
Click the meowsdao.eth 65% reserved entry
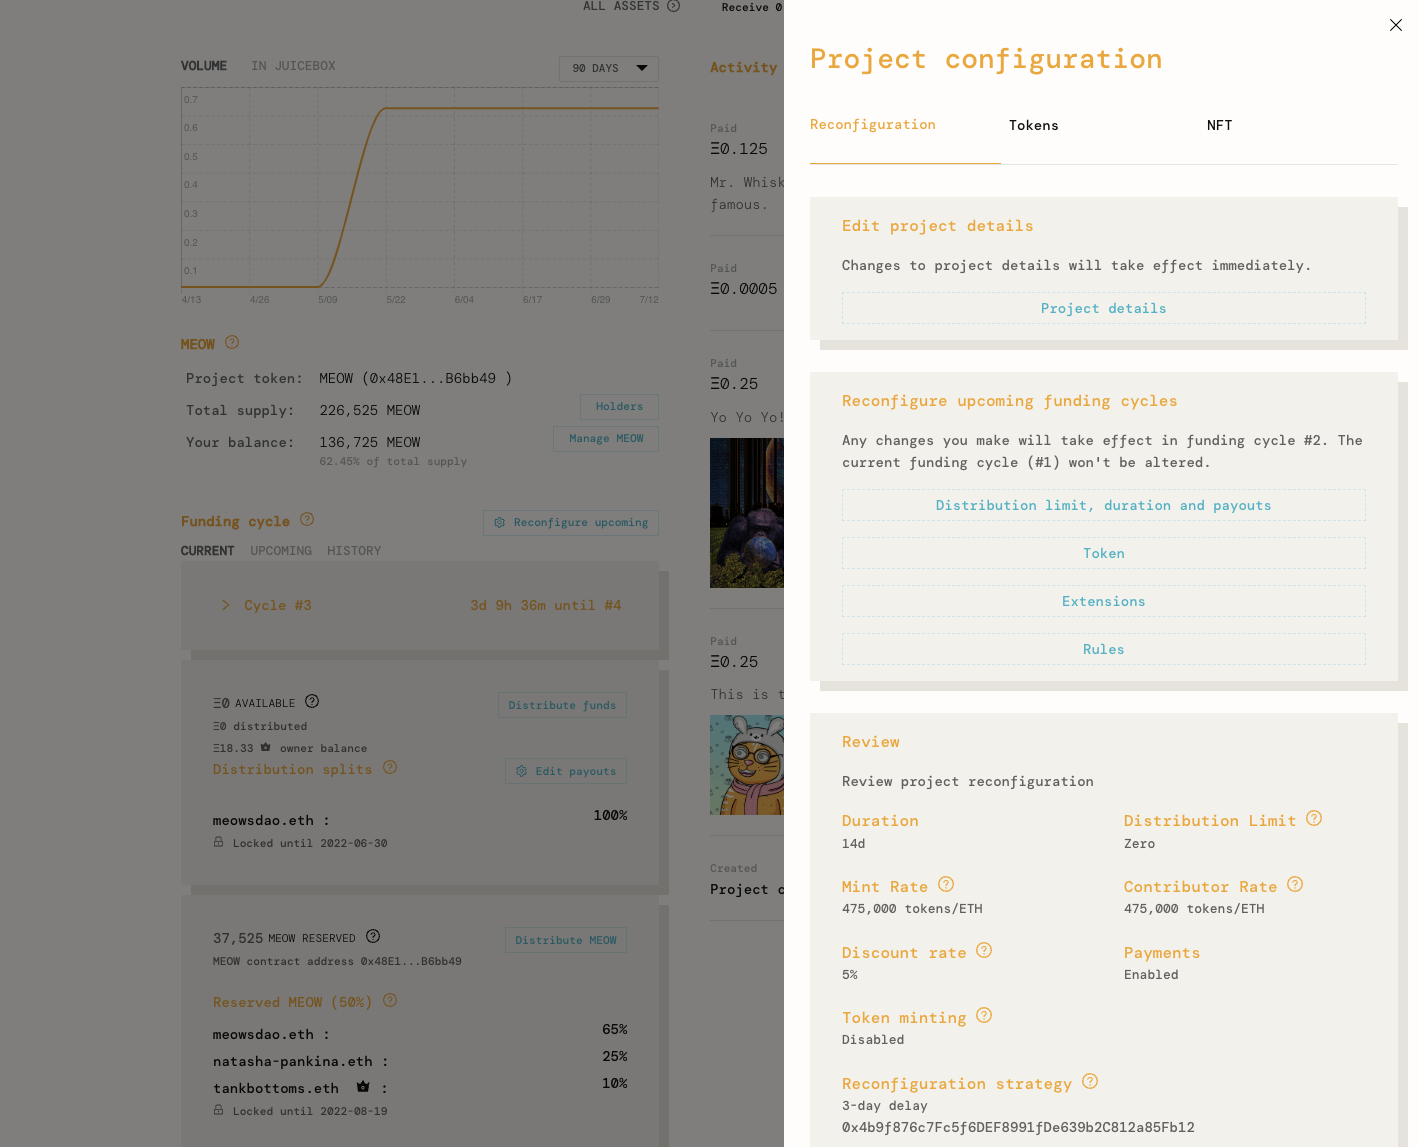coord(420,1033)
